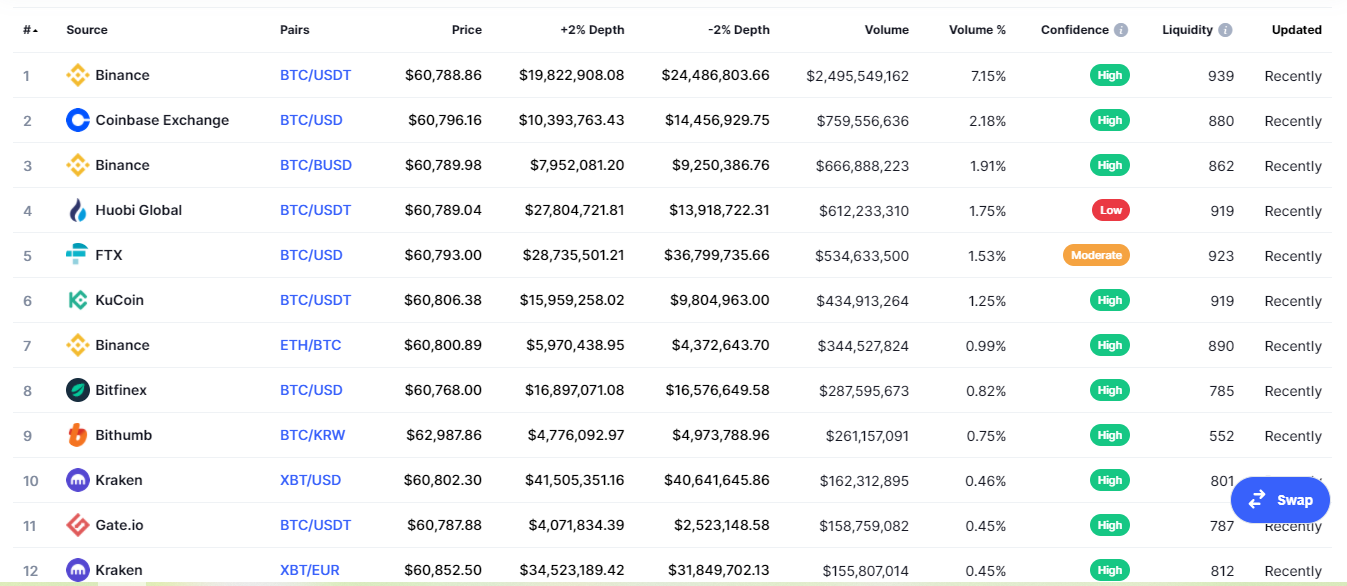1347x586 pixels.
Task: Click the Volume % column header
Action: pyautogui.click(x=977, y=30)
